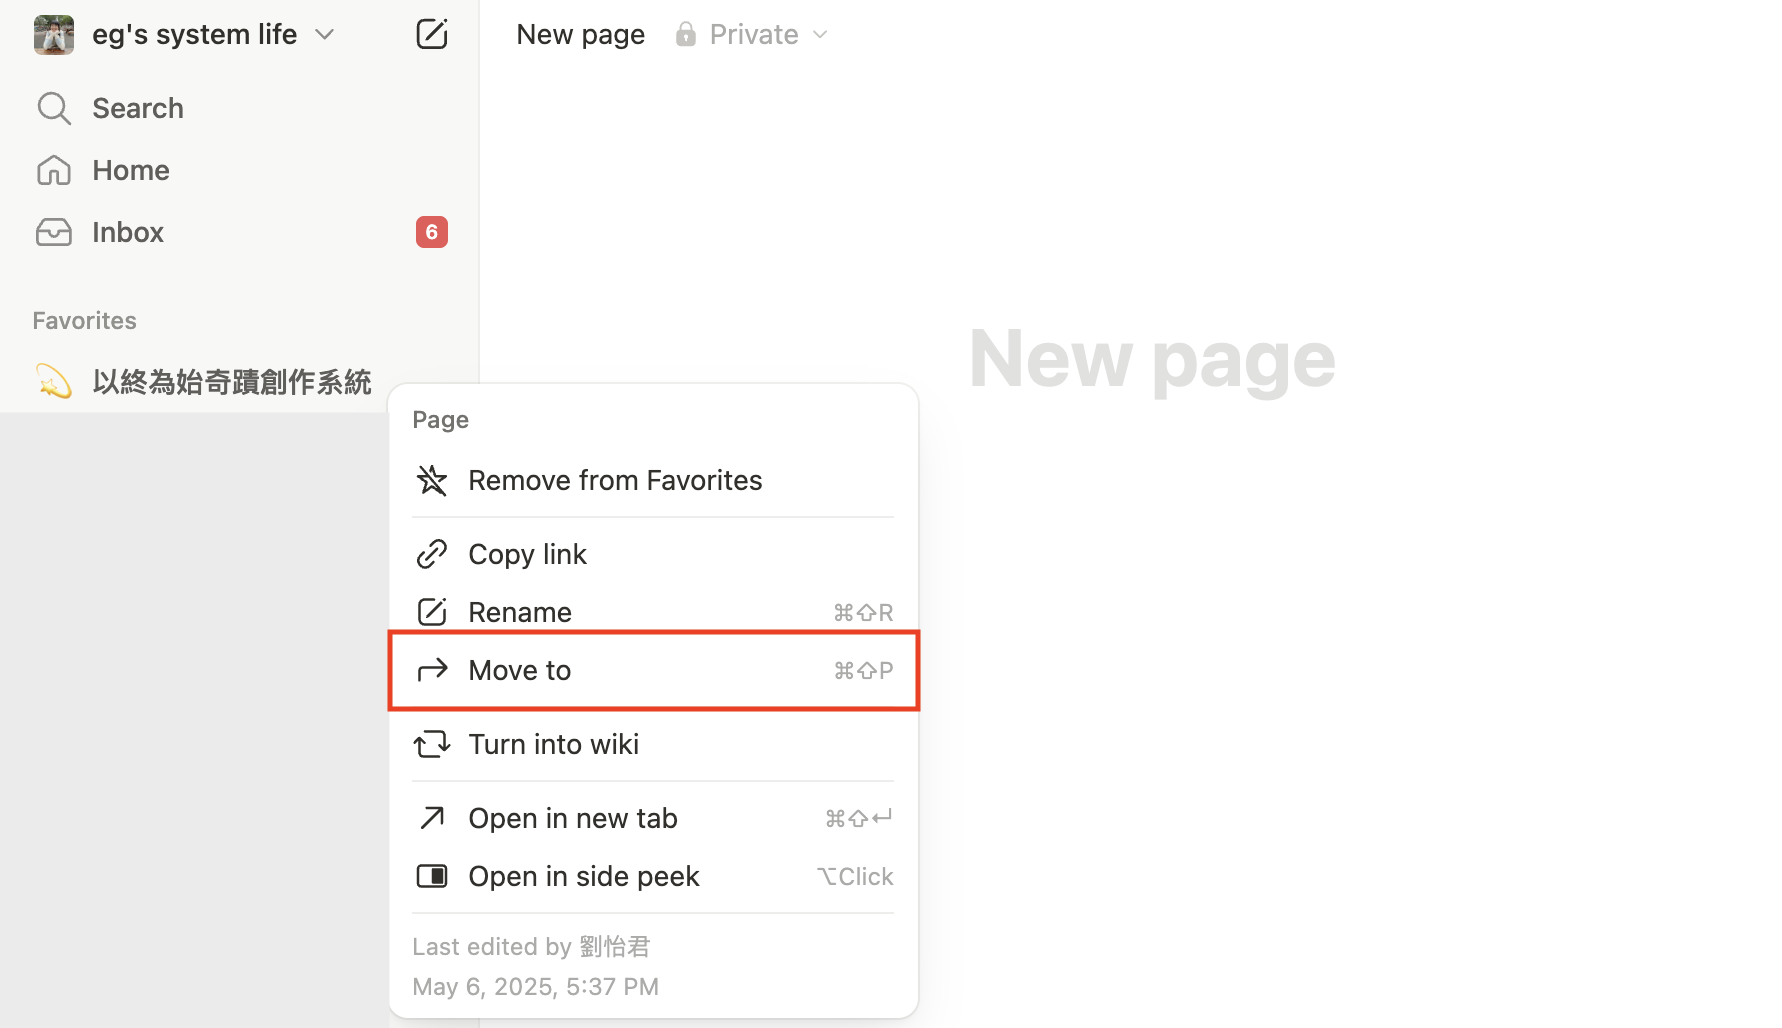Click the Search magnifier icon
1782x1028 pixels.
click(x=54, y=108)
